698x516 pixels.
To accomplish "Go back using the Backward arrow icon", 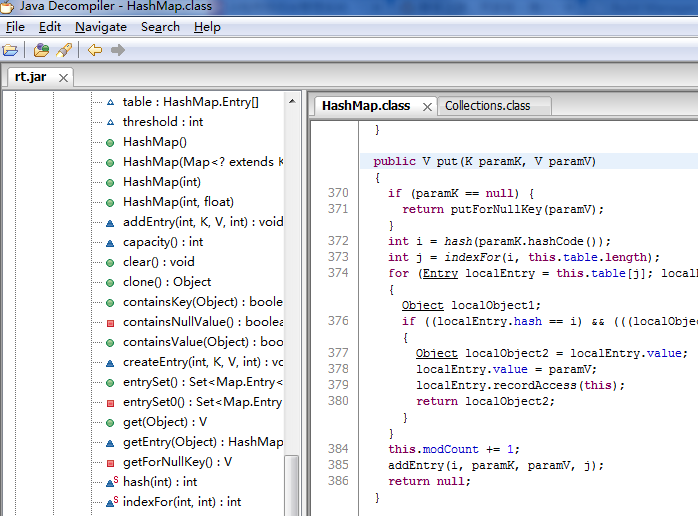I will tap(94, 50).
